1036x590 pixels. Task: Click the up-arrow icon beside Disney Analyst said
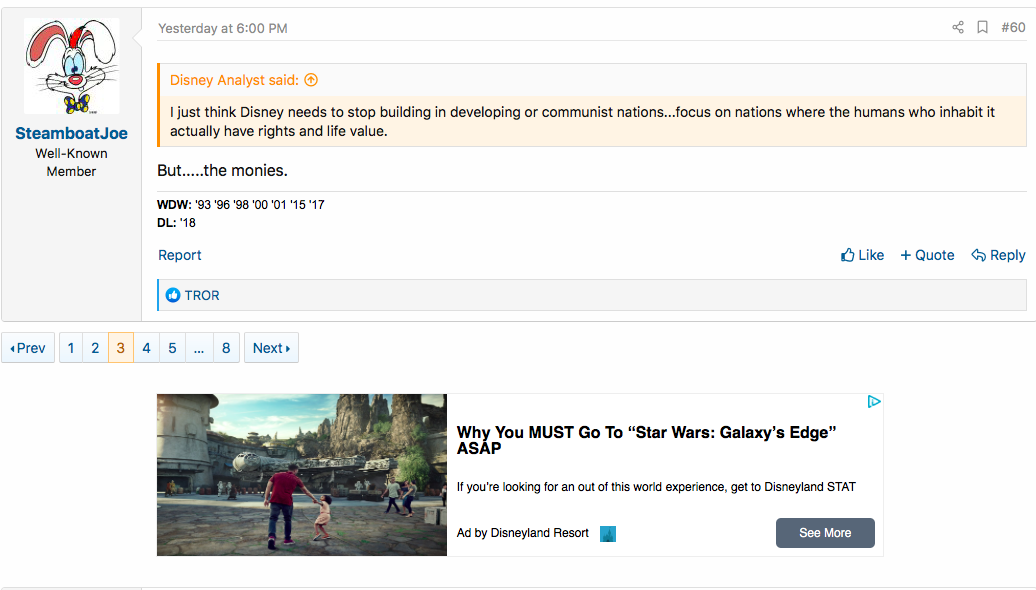pyautogui.click(x=311, y=80)
